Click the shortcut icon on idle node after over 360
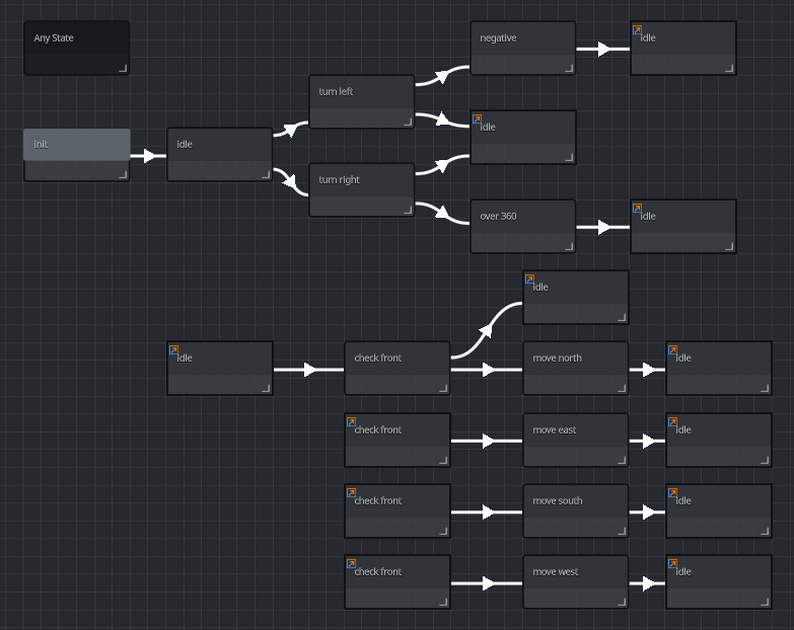The image size is (794, 630). click(x=637, y=209)
